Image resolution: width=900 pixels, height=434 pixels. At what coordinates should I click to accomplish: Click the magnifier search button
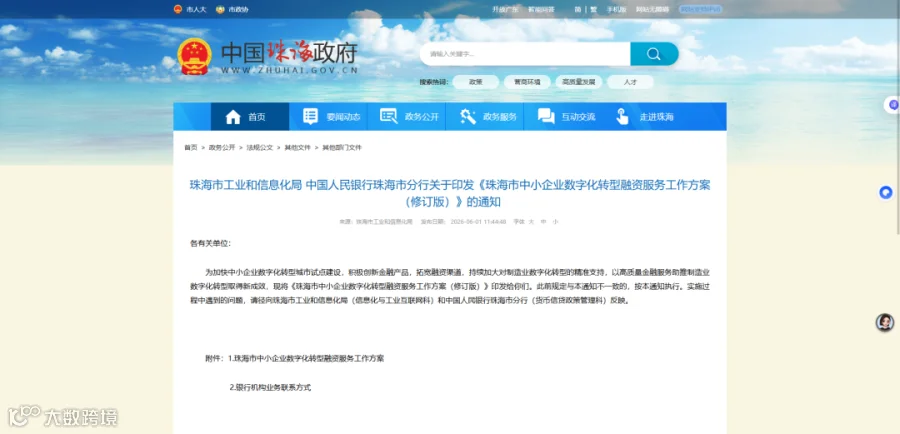654,54
